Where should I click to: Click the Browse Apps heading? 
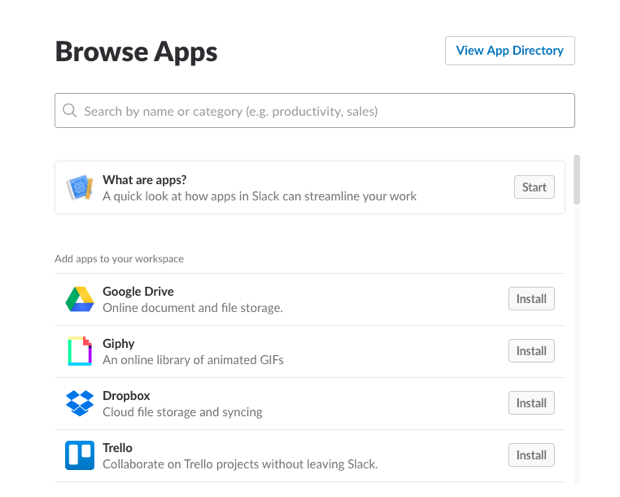[136, 52]
